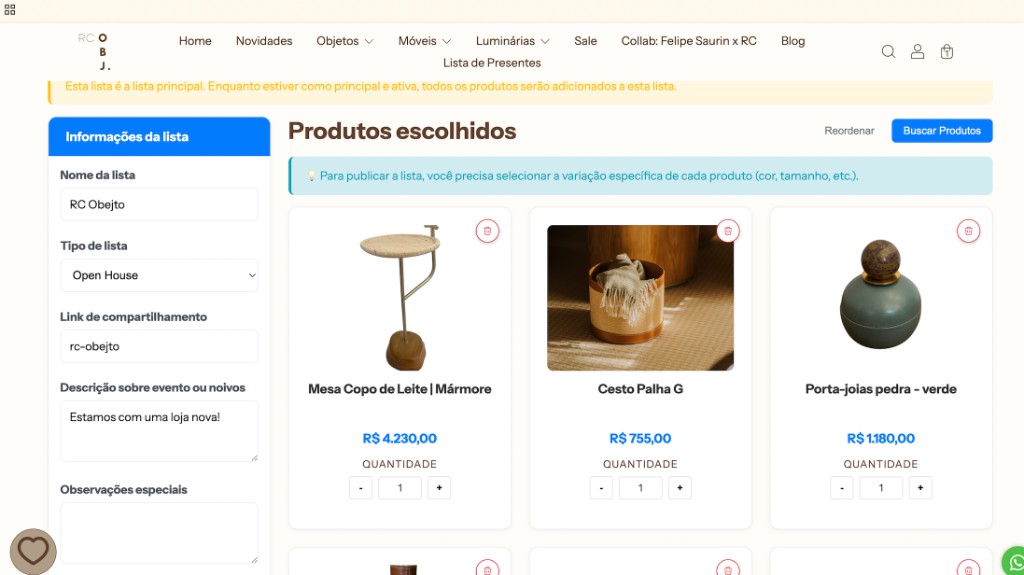Open the Tipo de lista dropdown
Viewport: 1024px width, 575px height.
[159, 275]
